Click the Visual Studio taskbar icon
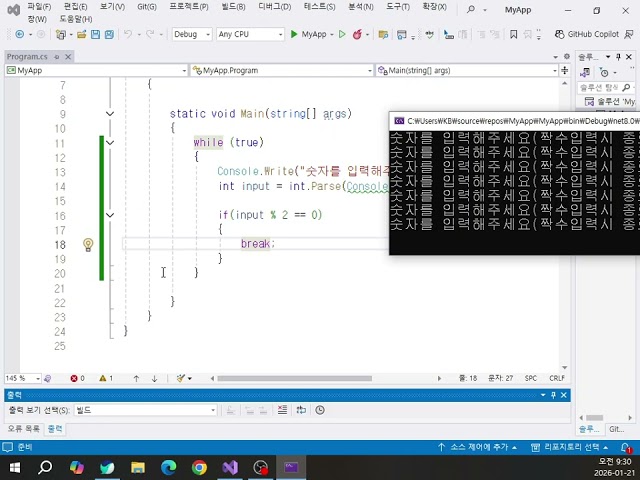 230,467
